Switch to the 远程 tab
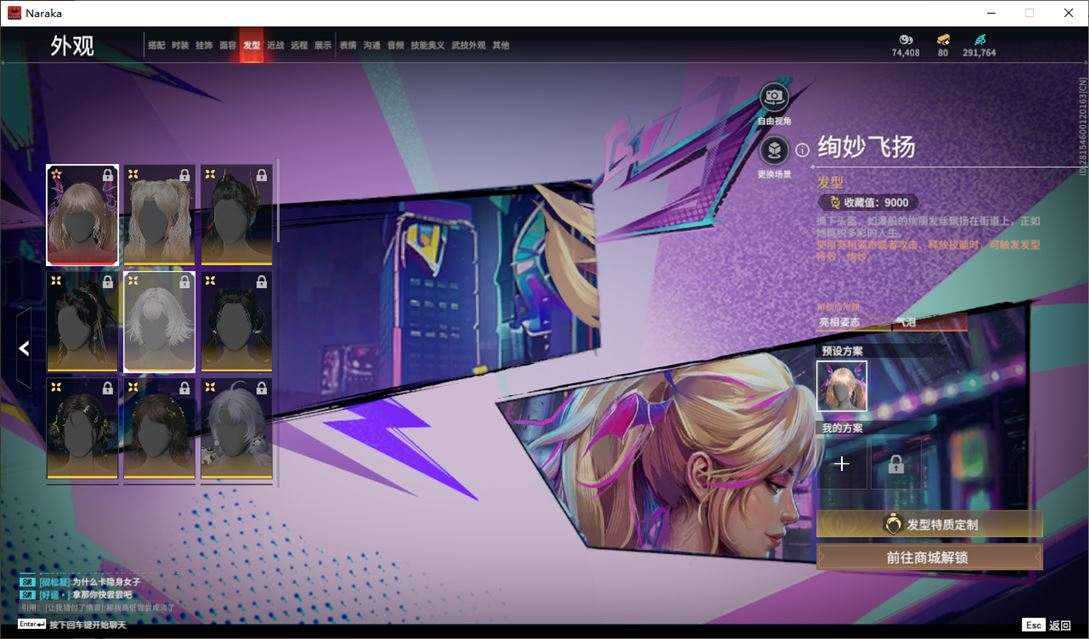This screenshot has height=639, width=1089. pos(299,45)
